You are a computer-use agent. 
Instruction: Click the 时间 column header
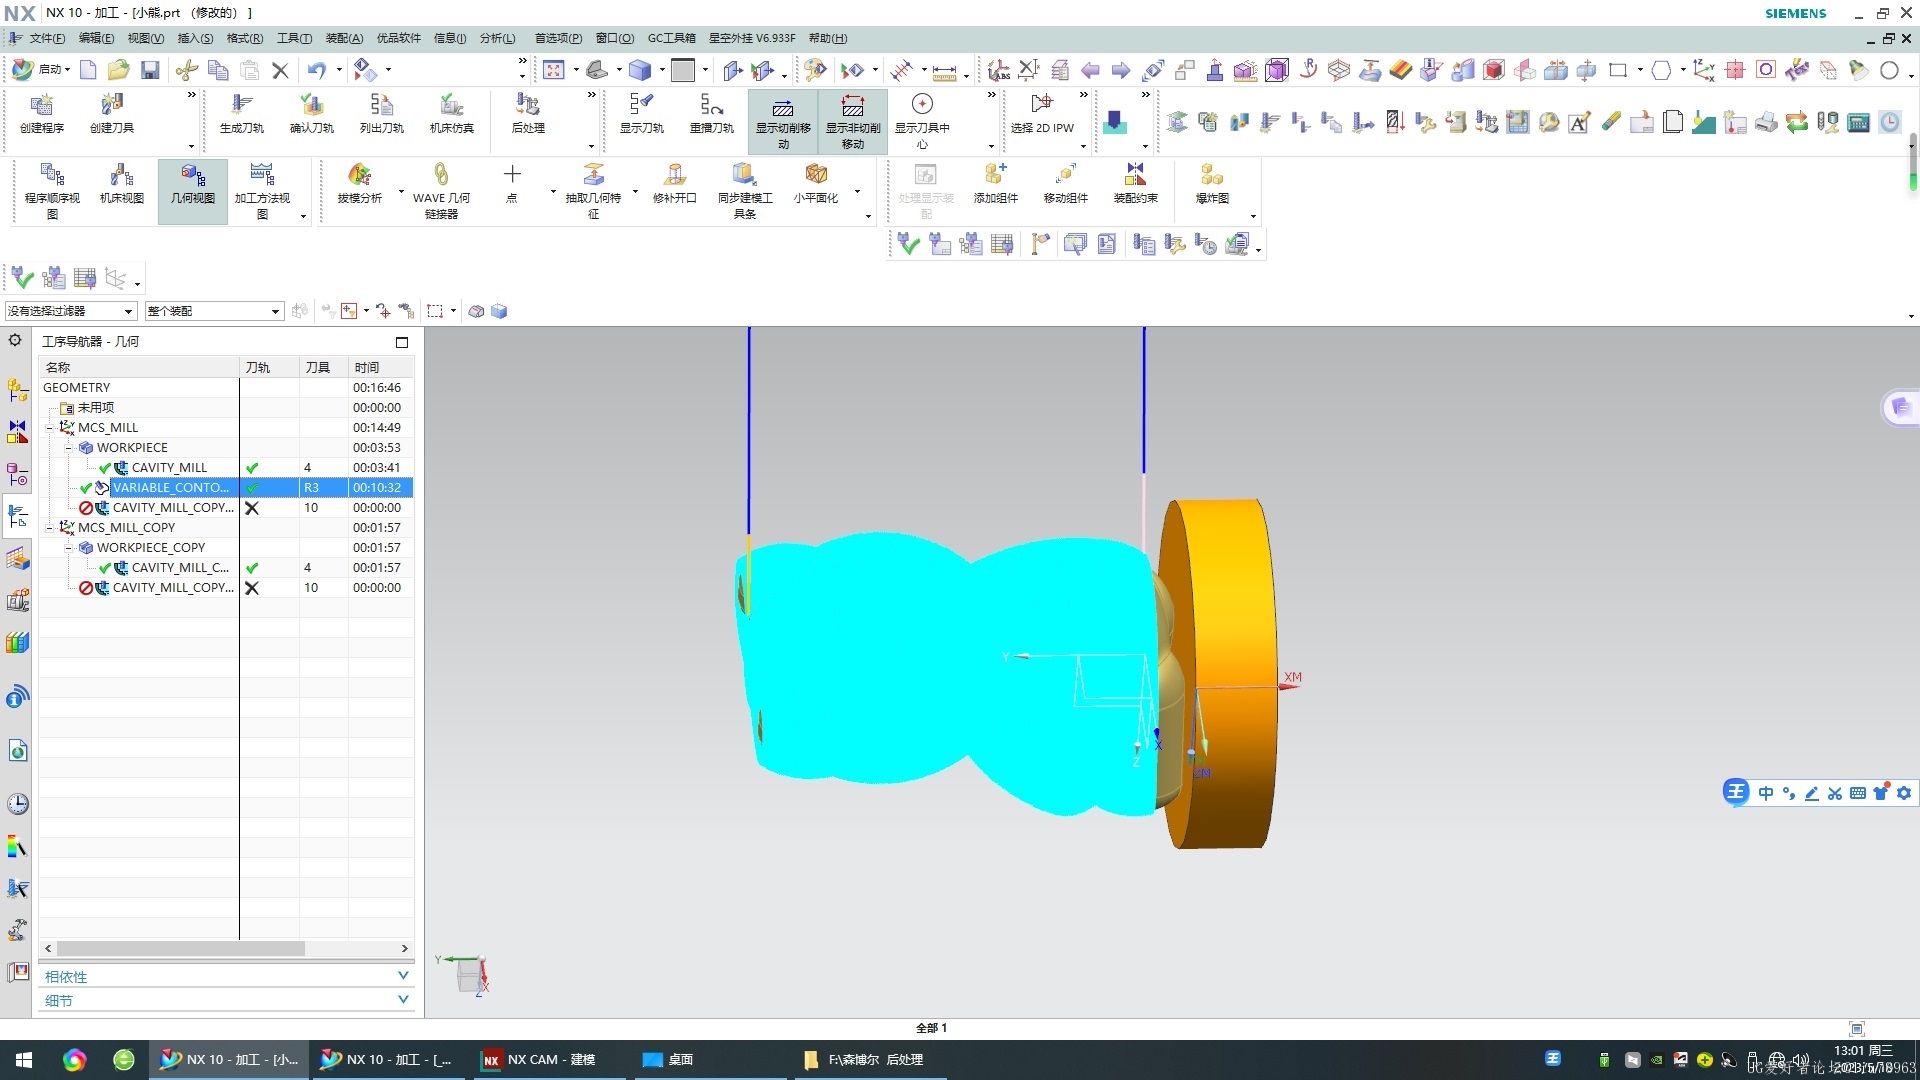pos(380,367)
